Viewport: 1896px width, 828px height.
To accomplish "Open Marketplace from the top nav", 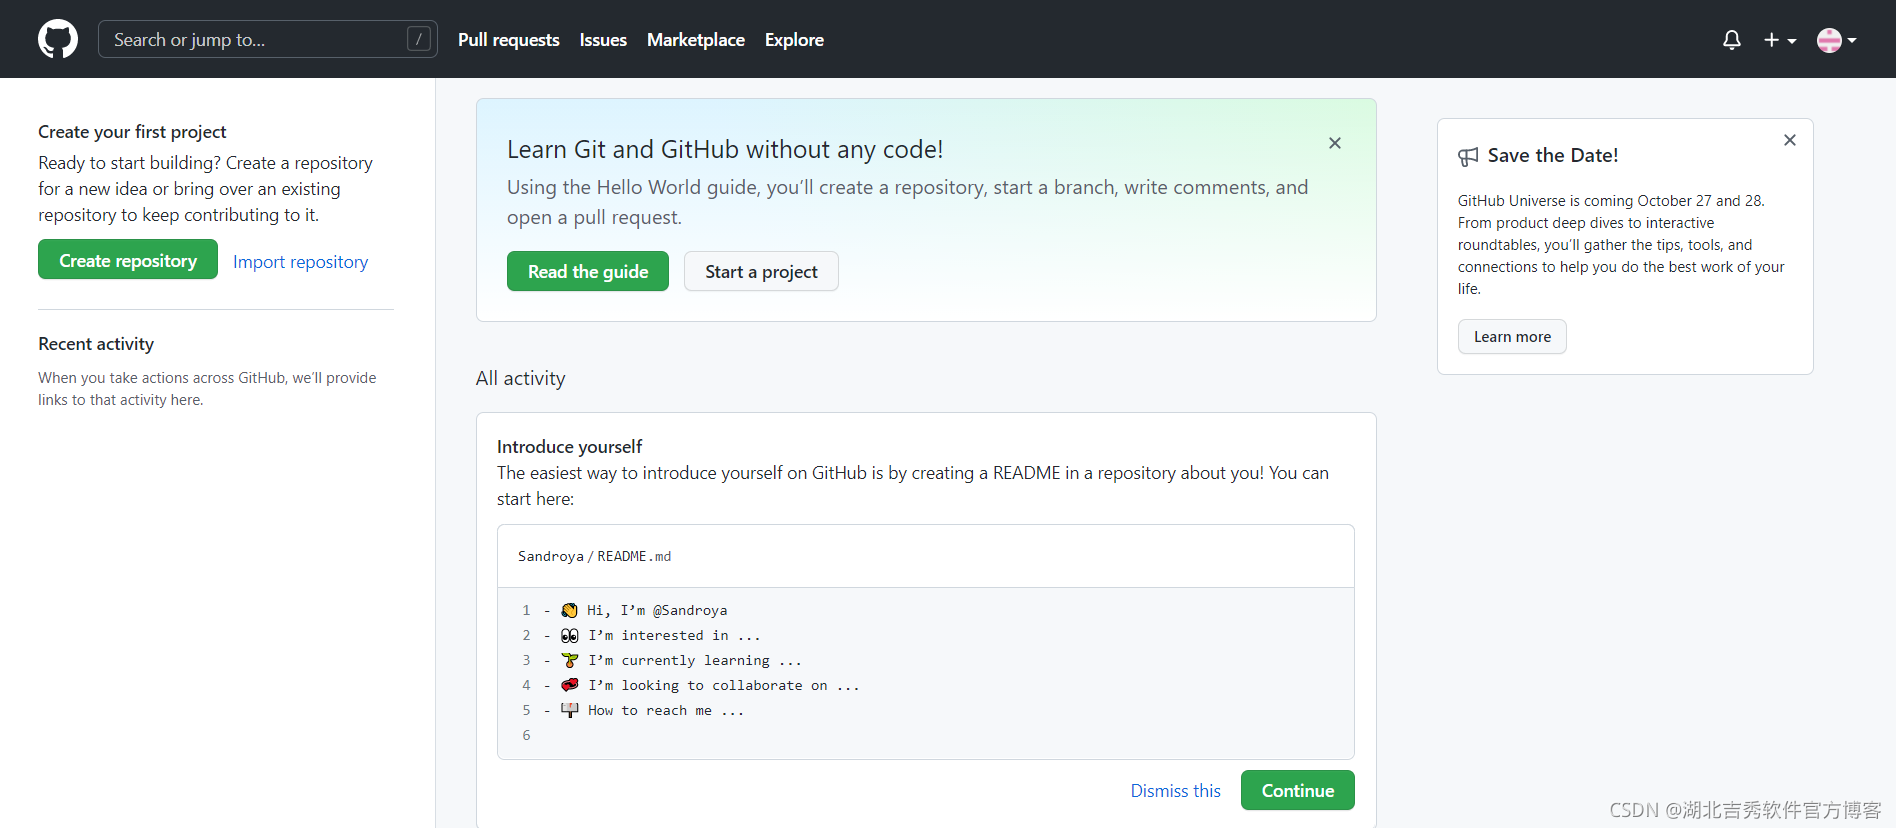I will 696,40.
